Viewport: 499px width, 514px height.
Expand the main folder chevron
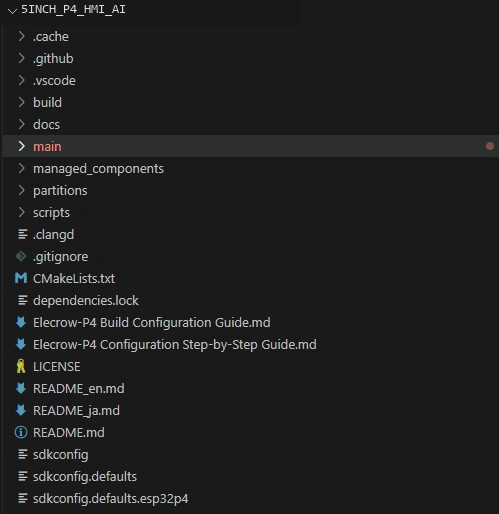tap(22, 146)
